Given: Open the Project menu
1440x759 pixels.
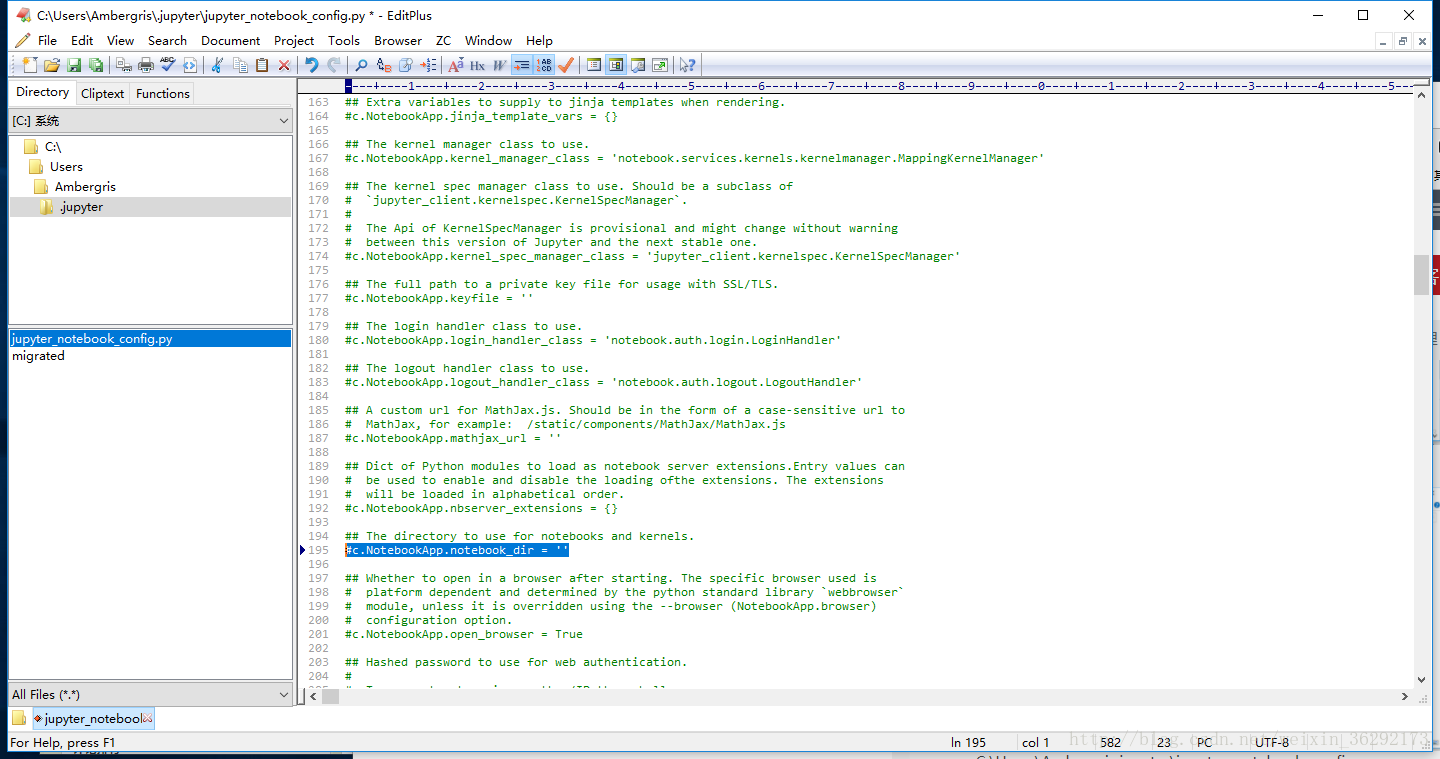Looking at the screenshot, I should pos(294,40).
